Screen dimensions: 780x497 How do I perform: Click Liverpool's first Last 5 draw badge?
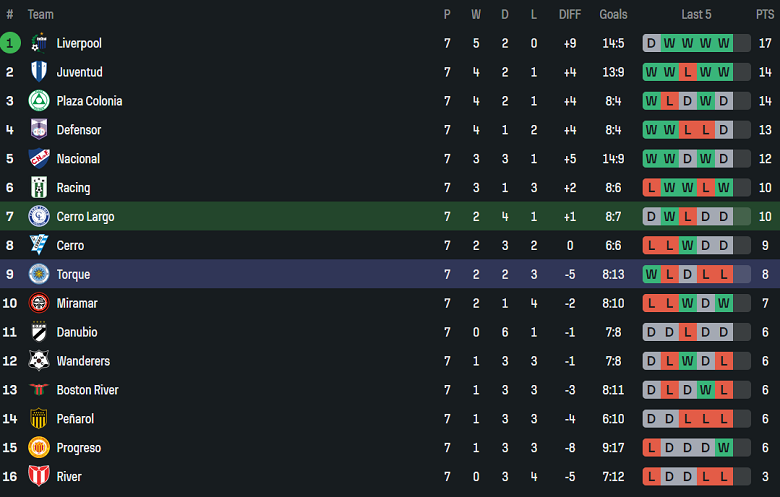tap(652, 43)
